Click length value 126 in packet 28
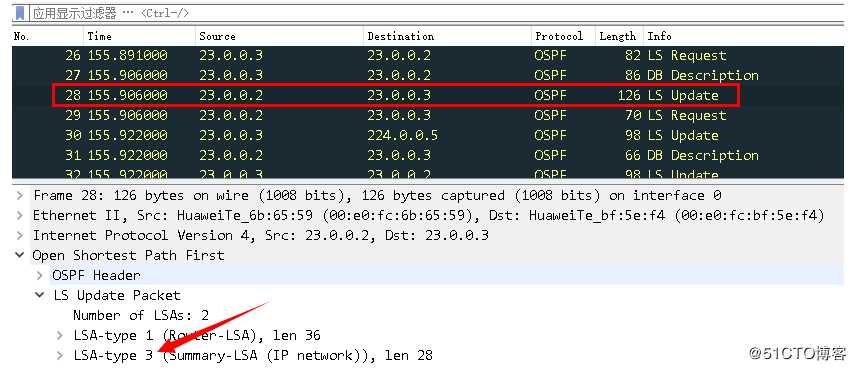 [628, 96]
